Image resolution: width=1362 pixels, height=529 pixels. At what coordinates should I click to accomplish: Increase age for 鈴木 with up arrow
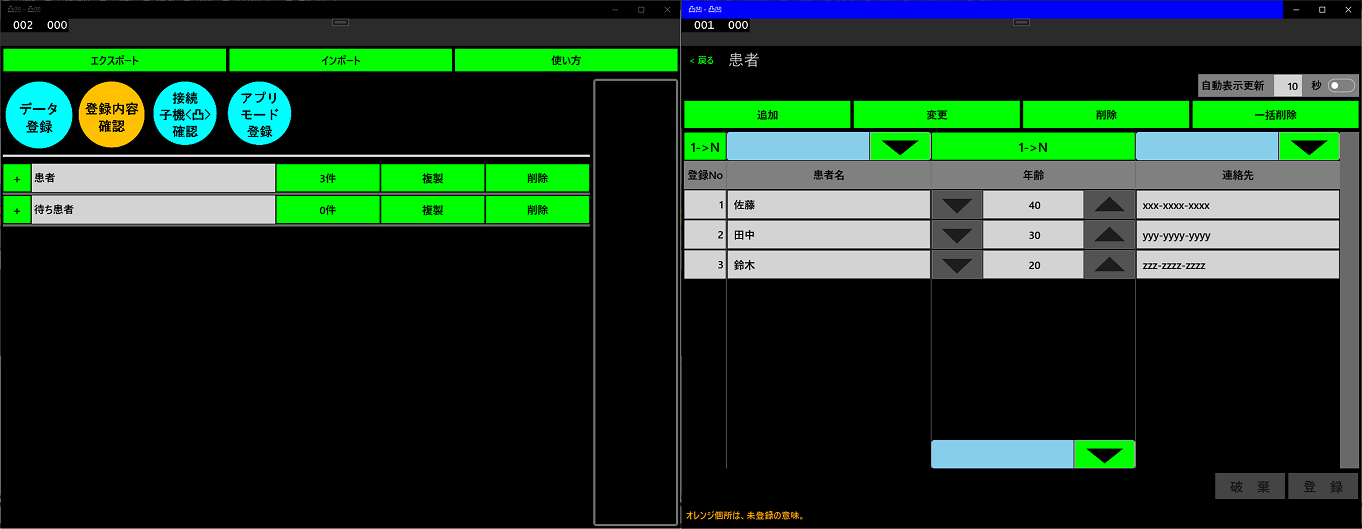click(1109, 265)
